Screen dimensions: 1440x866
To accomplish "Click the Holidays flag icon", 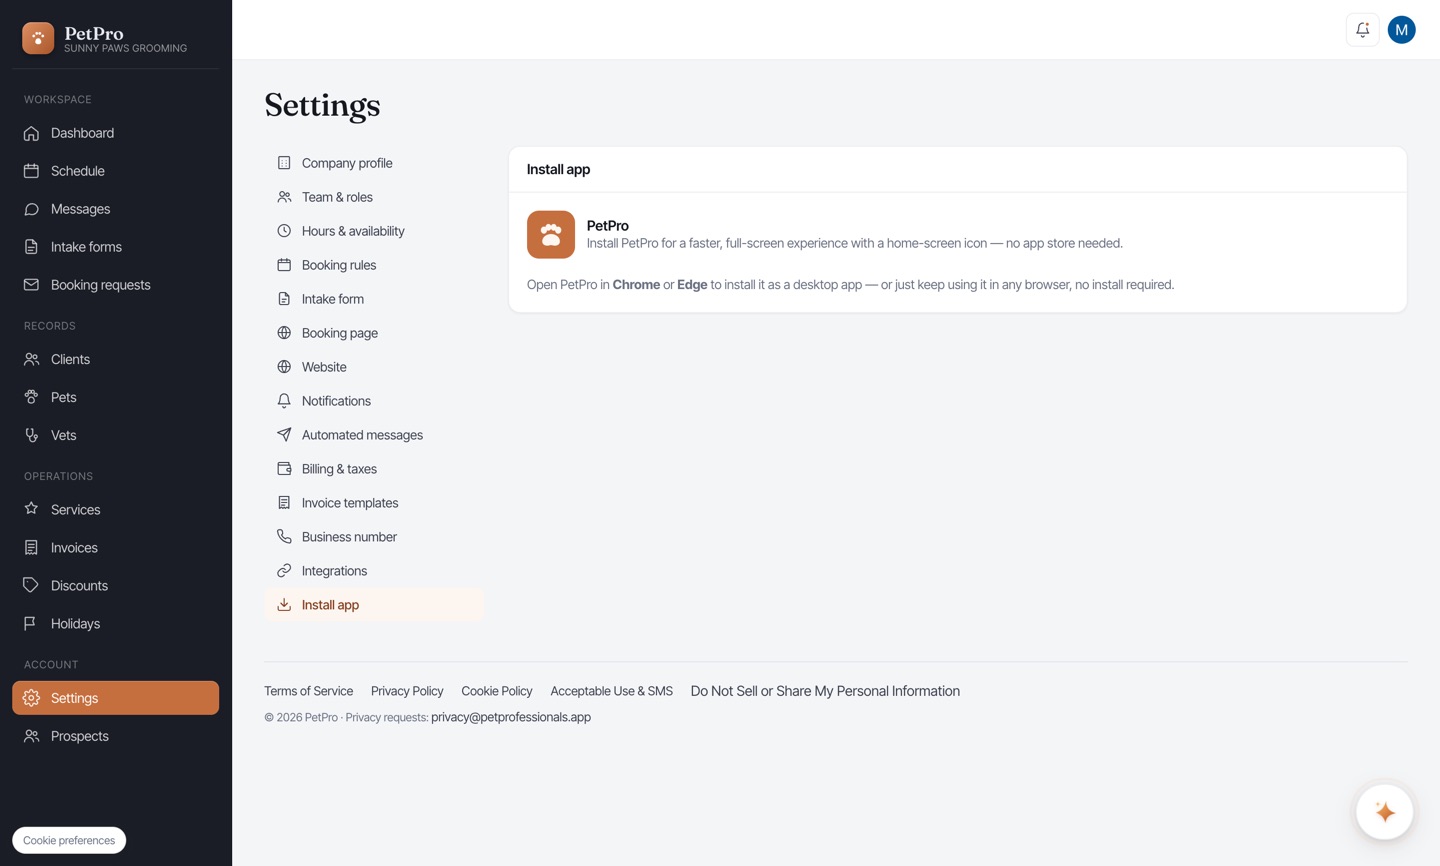I will click(x=31, y=623).
